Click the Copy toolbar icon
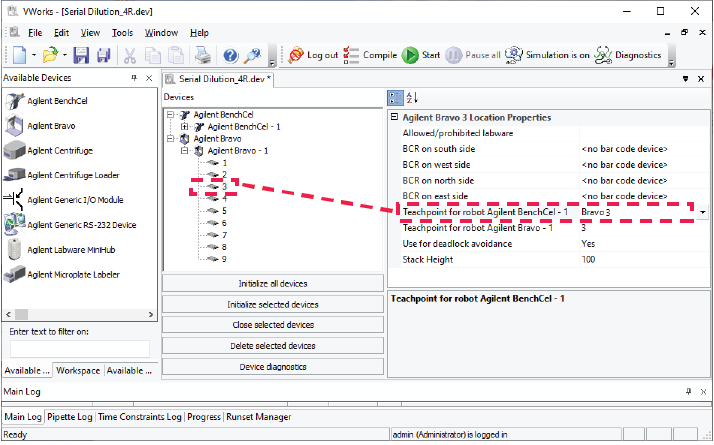This screenshot has height=445, width=714. coord(153,55)
